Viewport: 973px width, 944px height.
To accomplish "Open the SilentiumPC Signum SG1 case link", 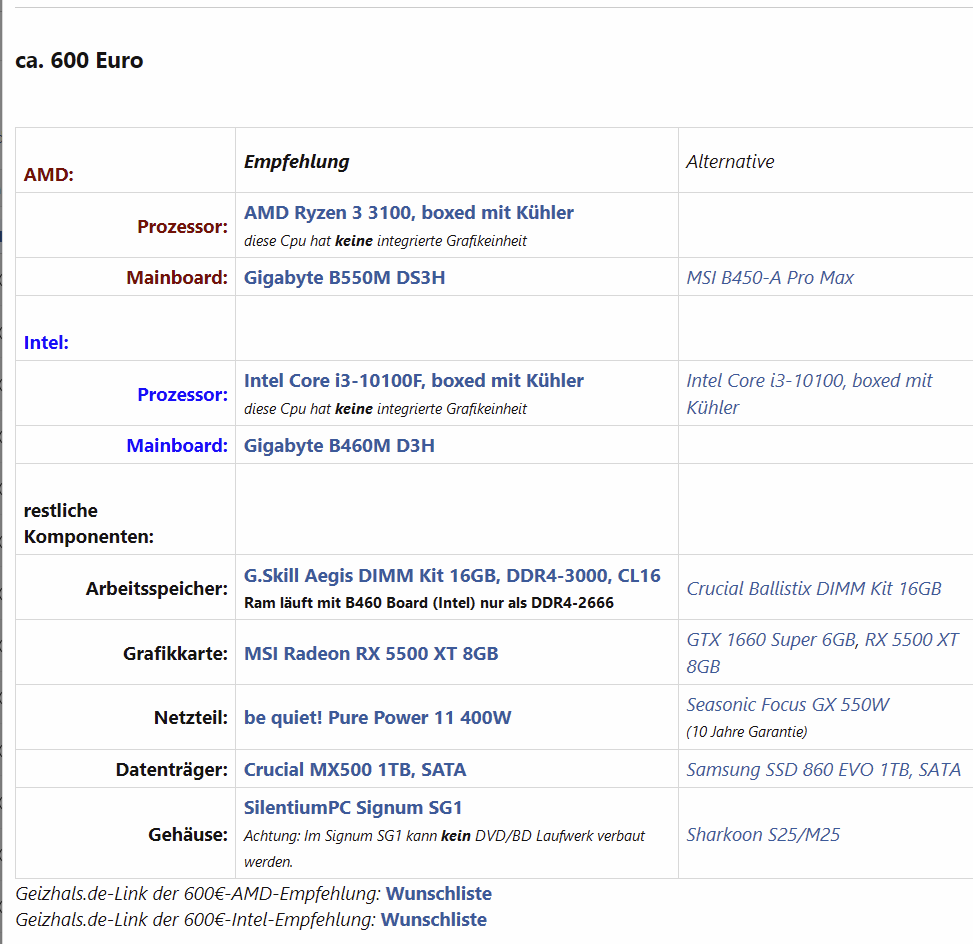I will (x=352, y=807).
